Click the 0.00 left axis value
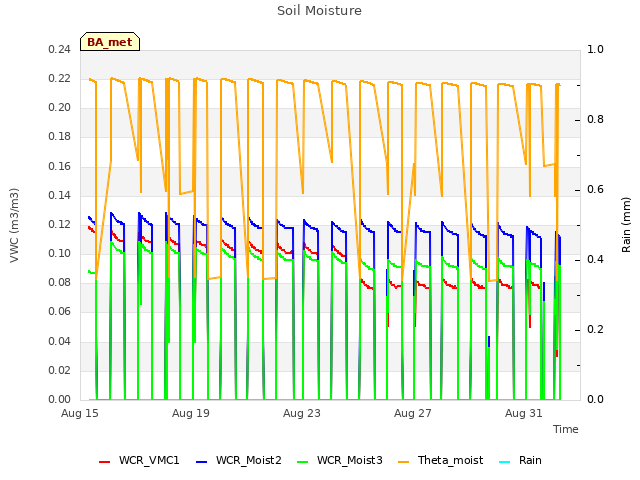640x480 pixels. [60, 399]
